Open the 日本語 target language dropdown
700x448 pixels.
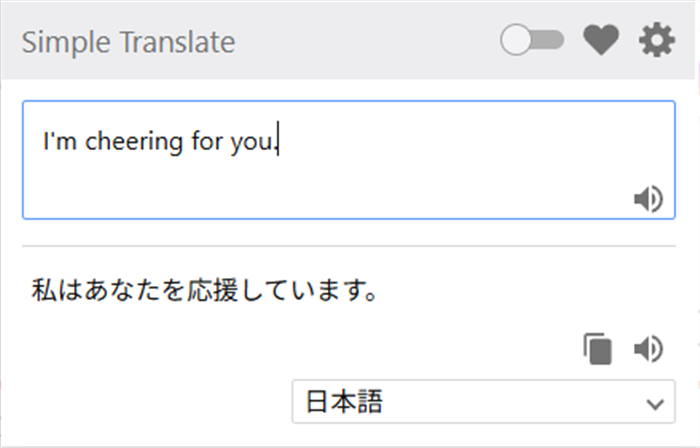click(x=483, y=403)
